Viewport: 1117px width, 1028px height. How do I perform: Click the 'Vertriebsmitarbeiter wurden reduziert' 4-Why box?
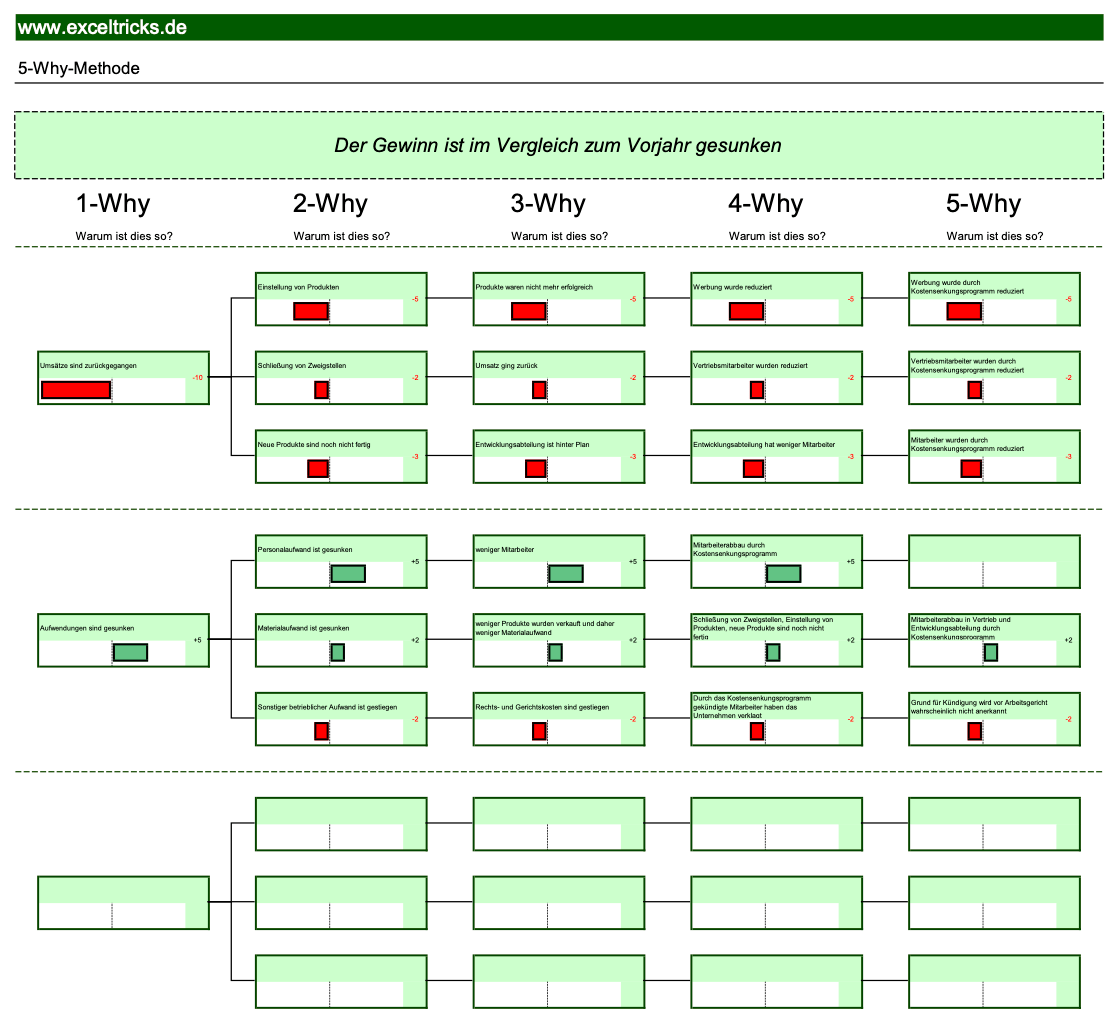tap(776, 378)
